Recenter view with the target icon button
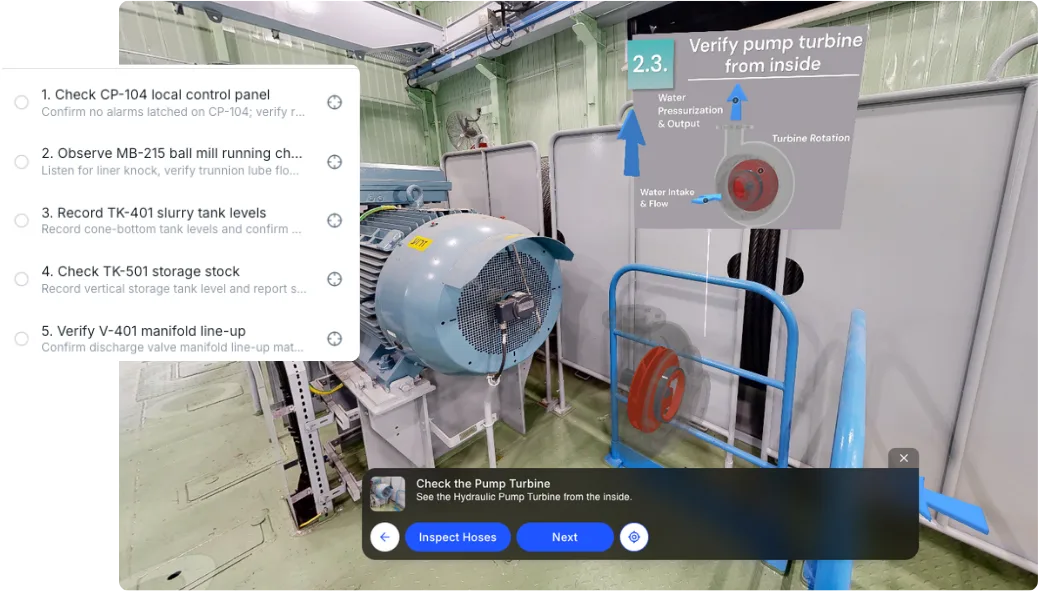 [x=634, y=537]
